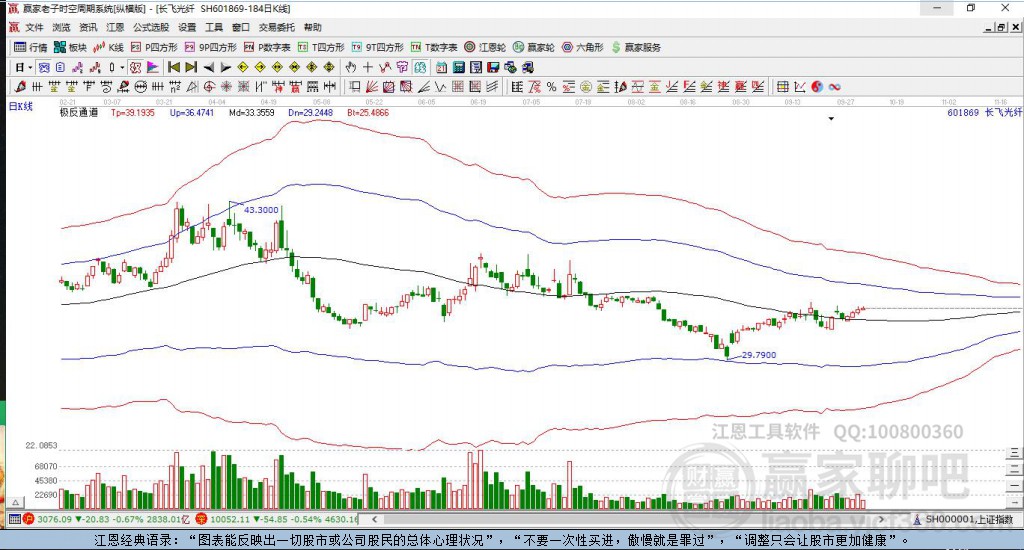Screen dimensions: 1024x550
Task: Click the small black dropdown arrow above chart
Action: coord(831,119)
